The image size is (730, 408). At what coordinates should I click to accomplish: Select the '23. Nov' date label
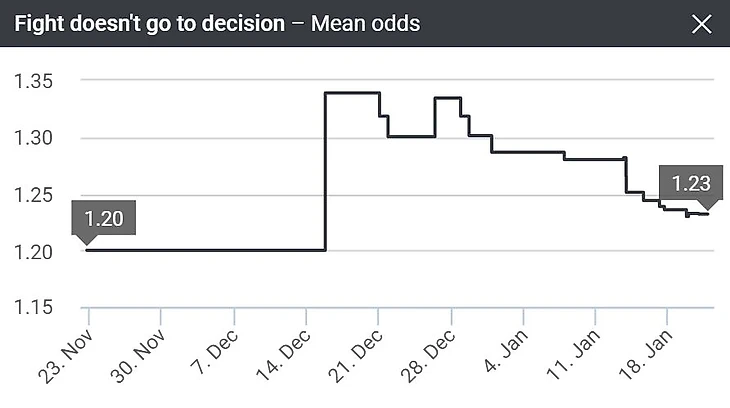click(70, 350)
